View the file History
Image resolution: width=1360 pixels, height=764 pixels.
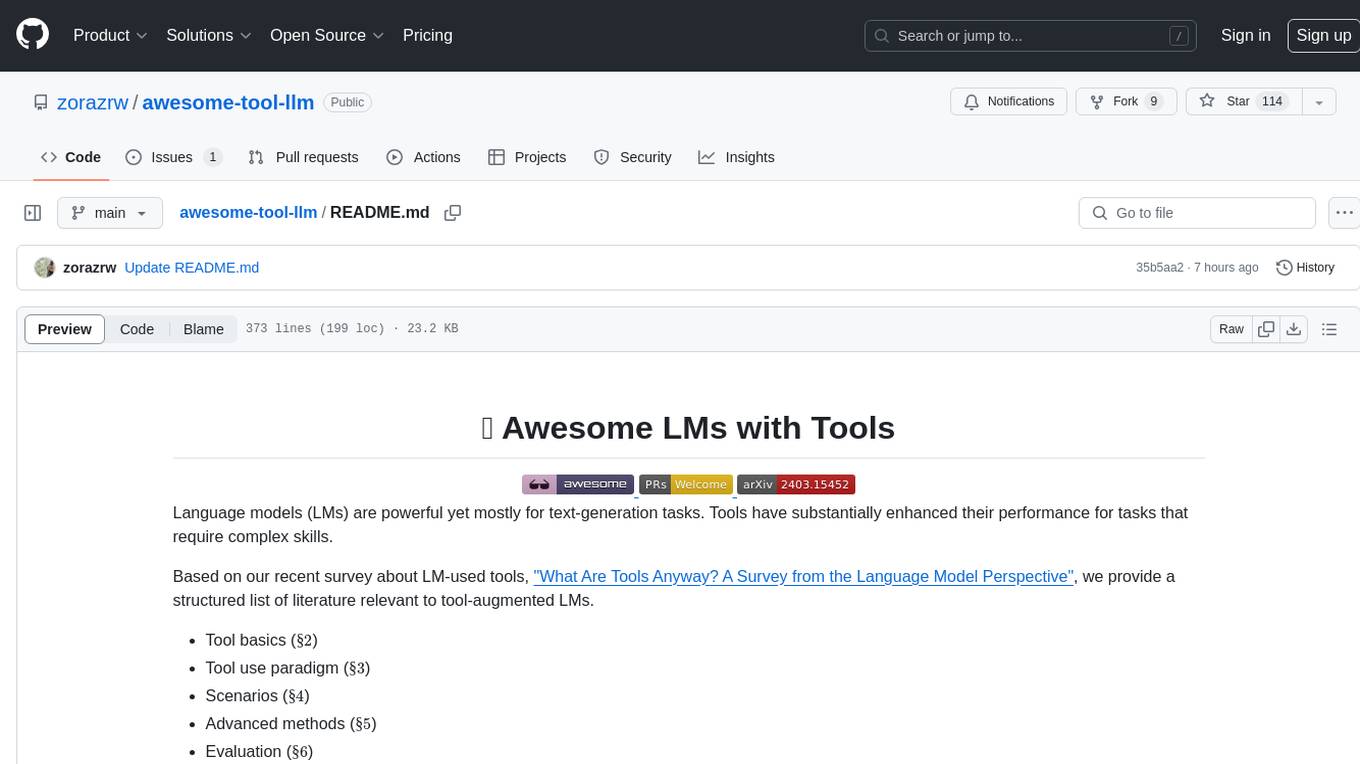(x=1305, y=268)
